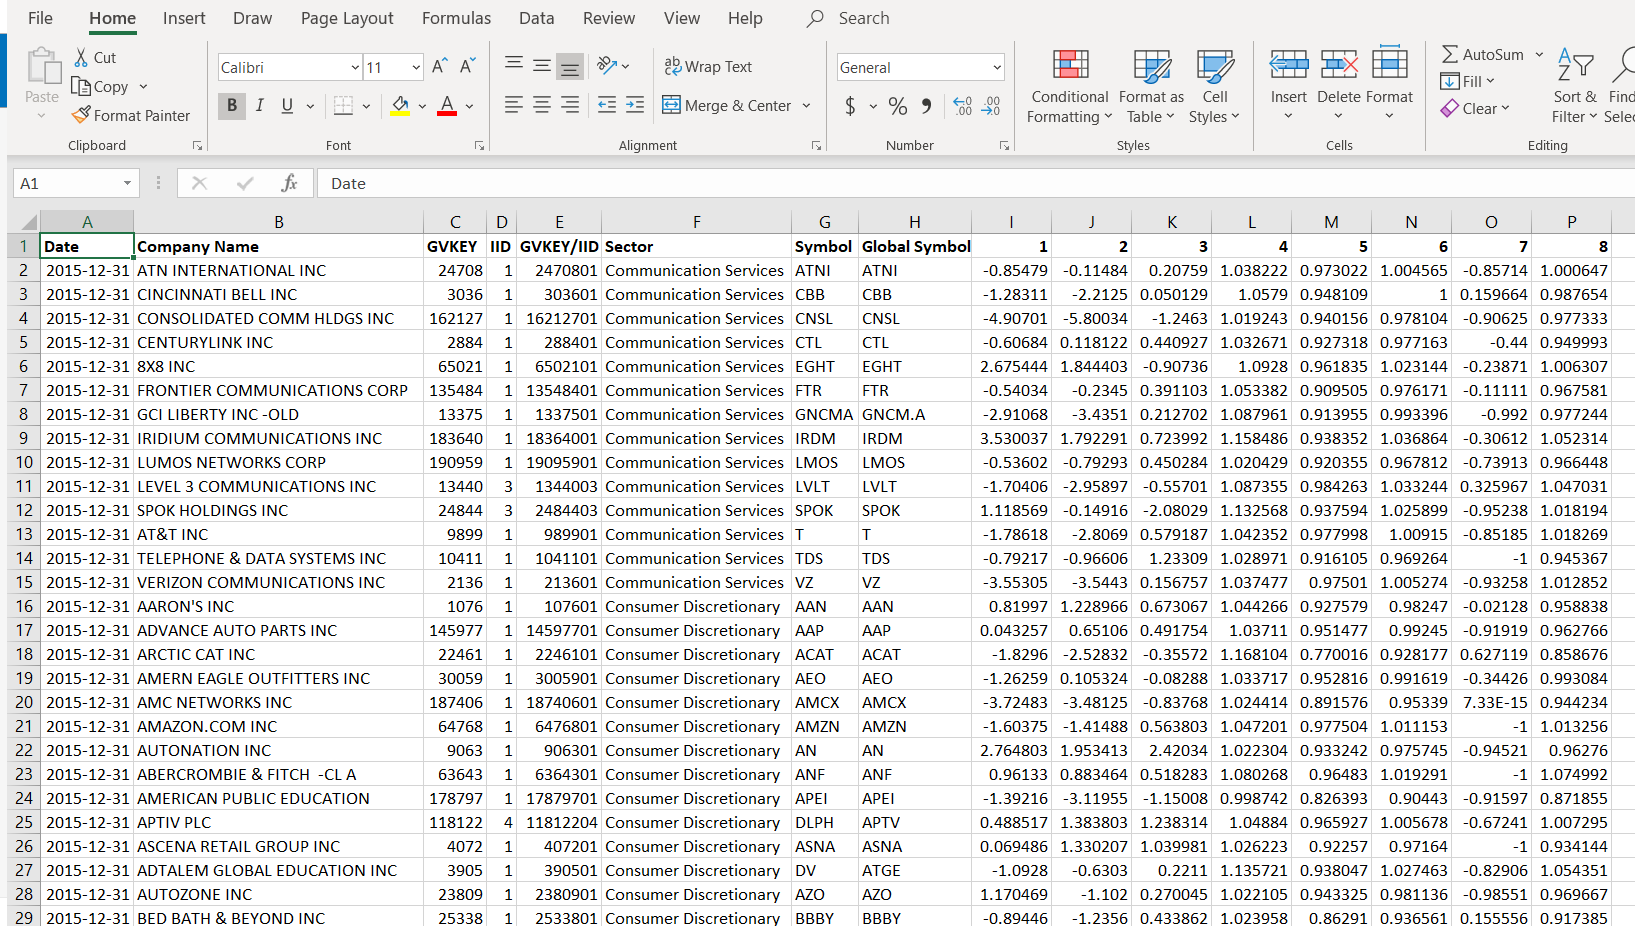
Task: Switch to the Data tab
Action: pos(536,18)
